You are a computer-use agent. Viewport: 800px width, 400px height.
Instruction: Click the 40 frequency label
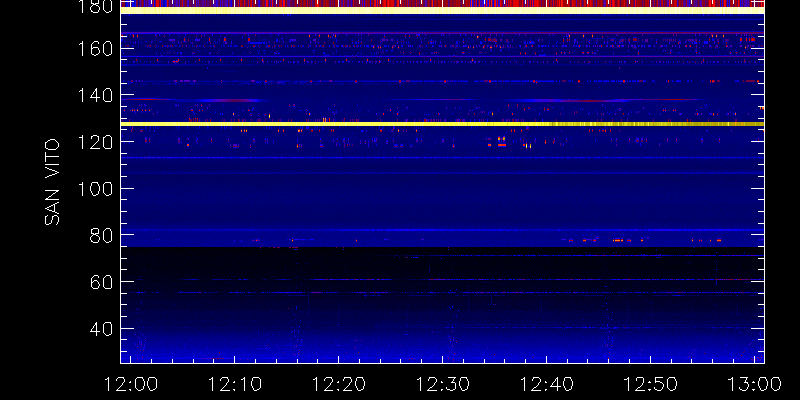tap(102, 329)
